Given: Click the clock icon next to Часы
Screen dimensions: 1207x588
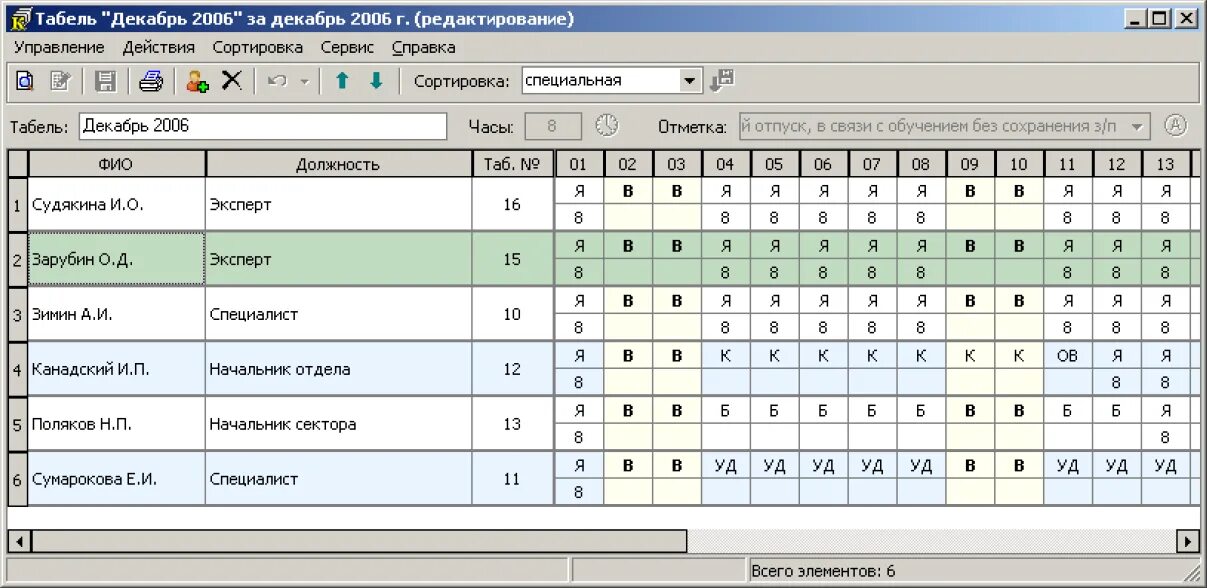Looking at the screenshot, I should click(x=607, y=126).
